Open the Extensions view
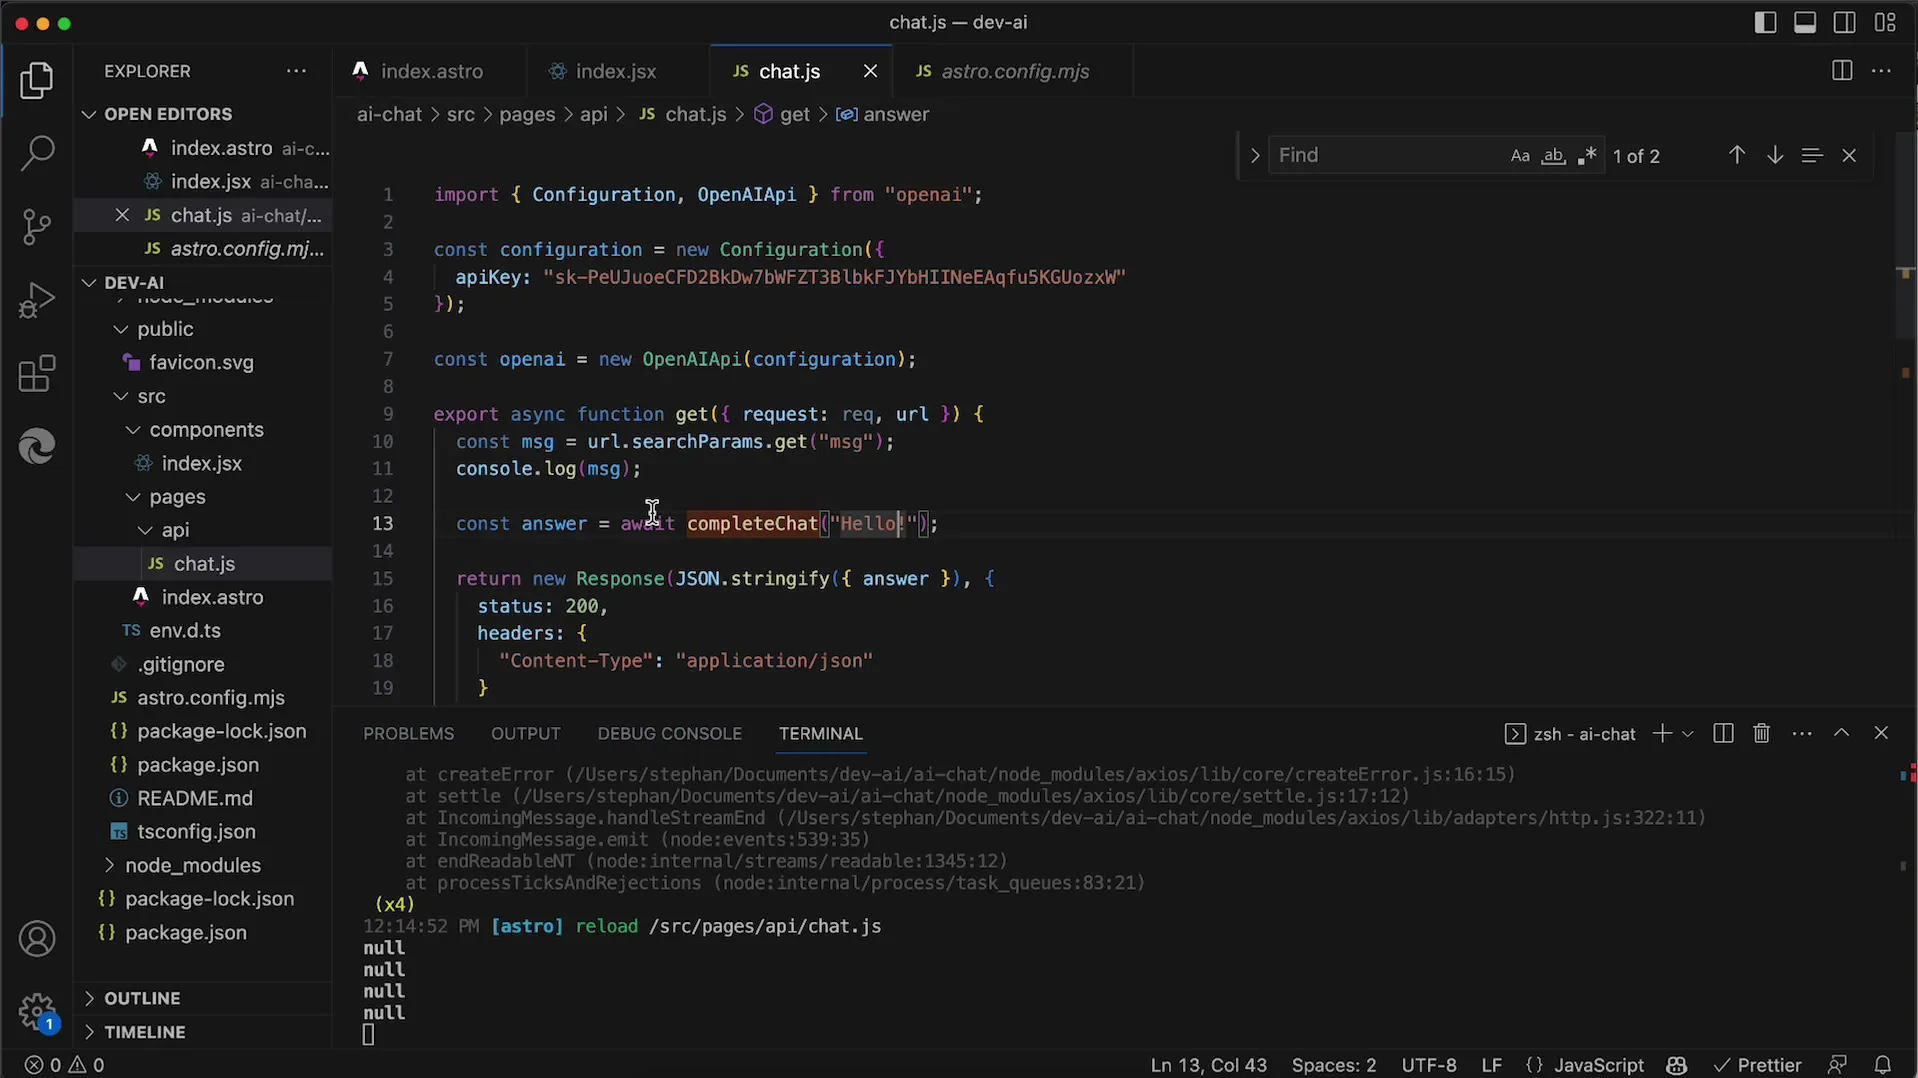This screenshot has height=1078, width=1918. pyautogui.click(x=37, y=374)
